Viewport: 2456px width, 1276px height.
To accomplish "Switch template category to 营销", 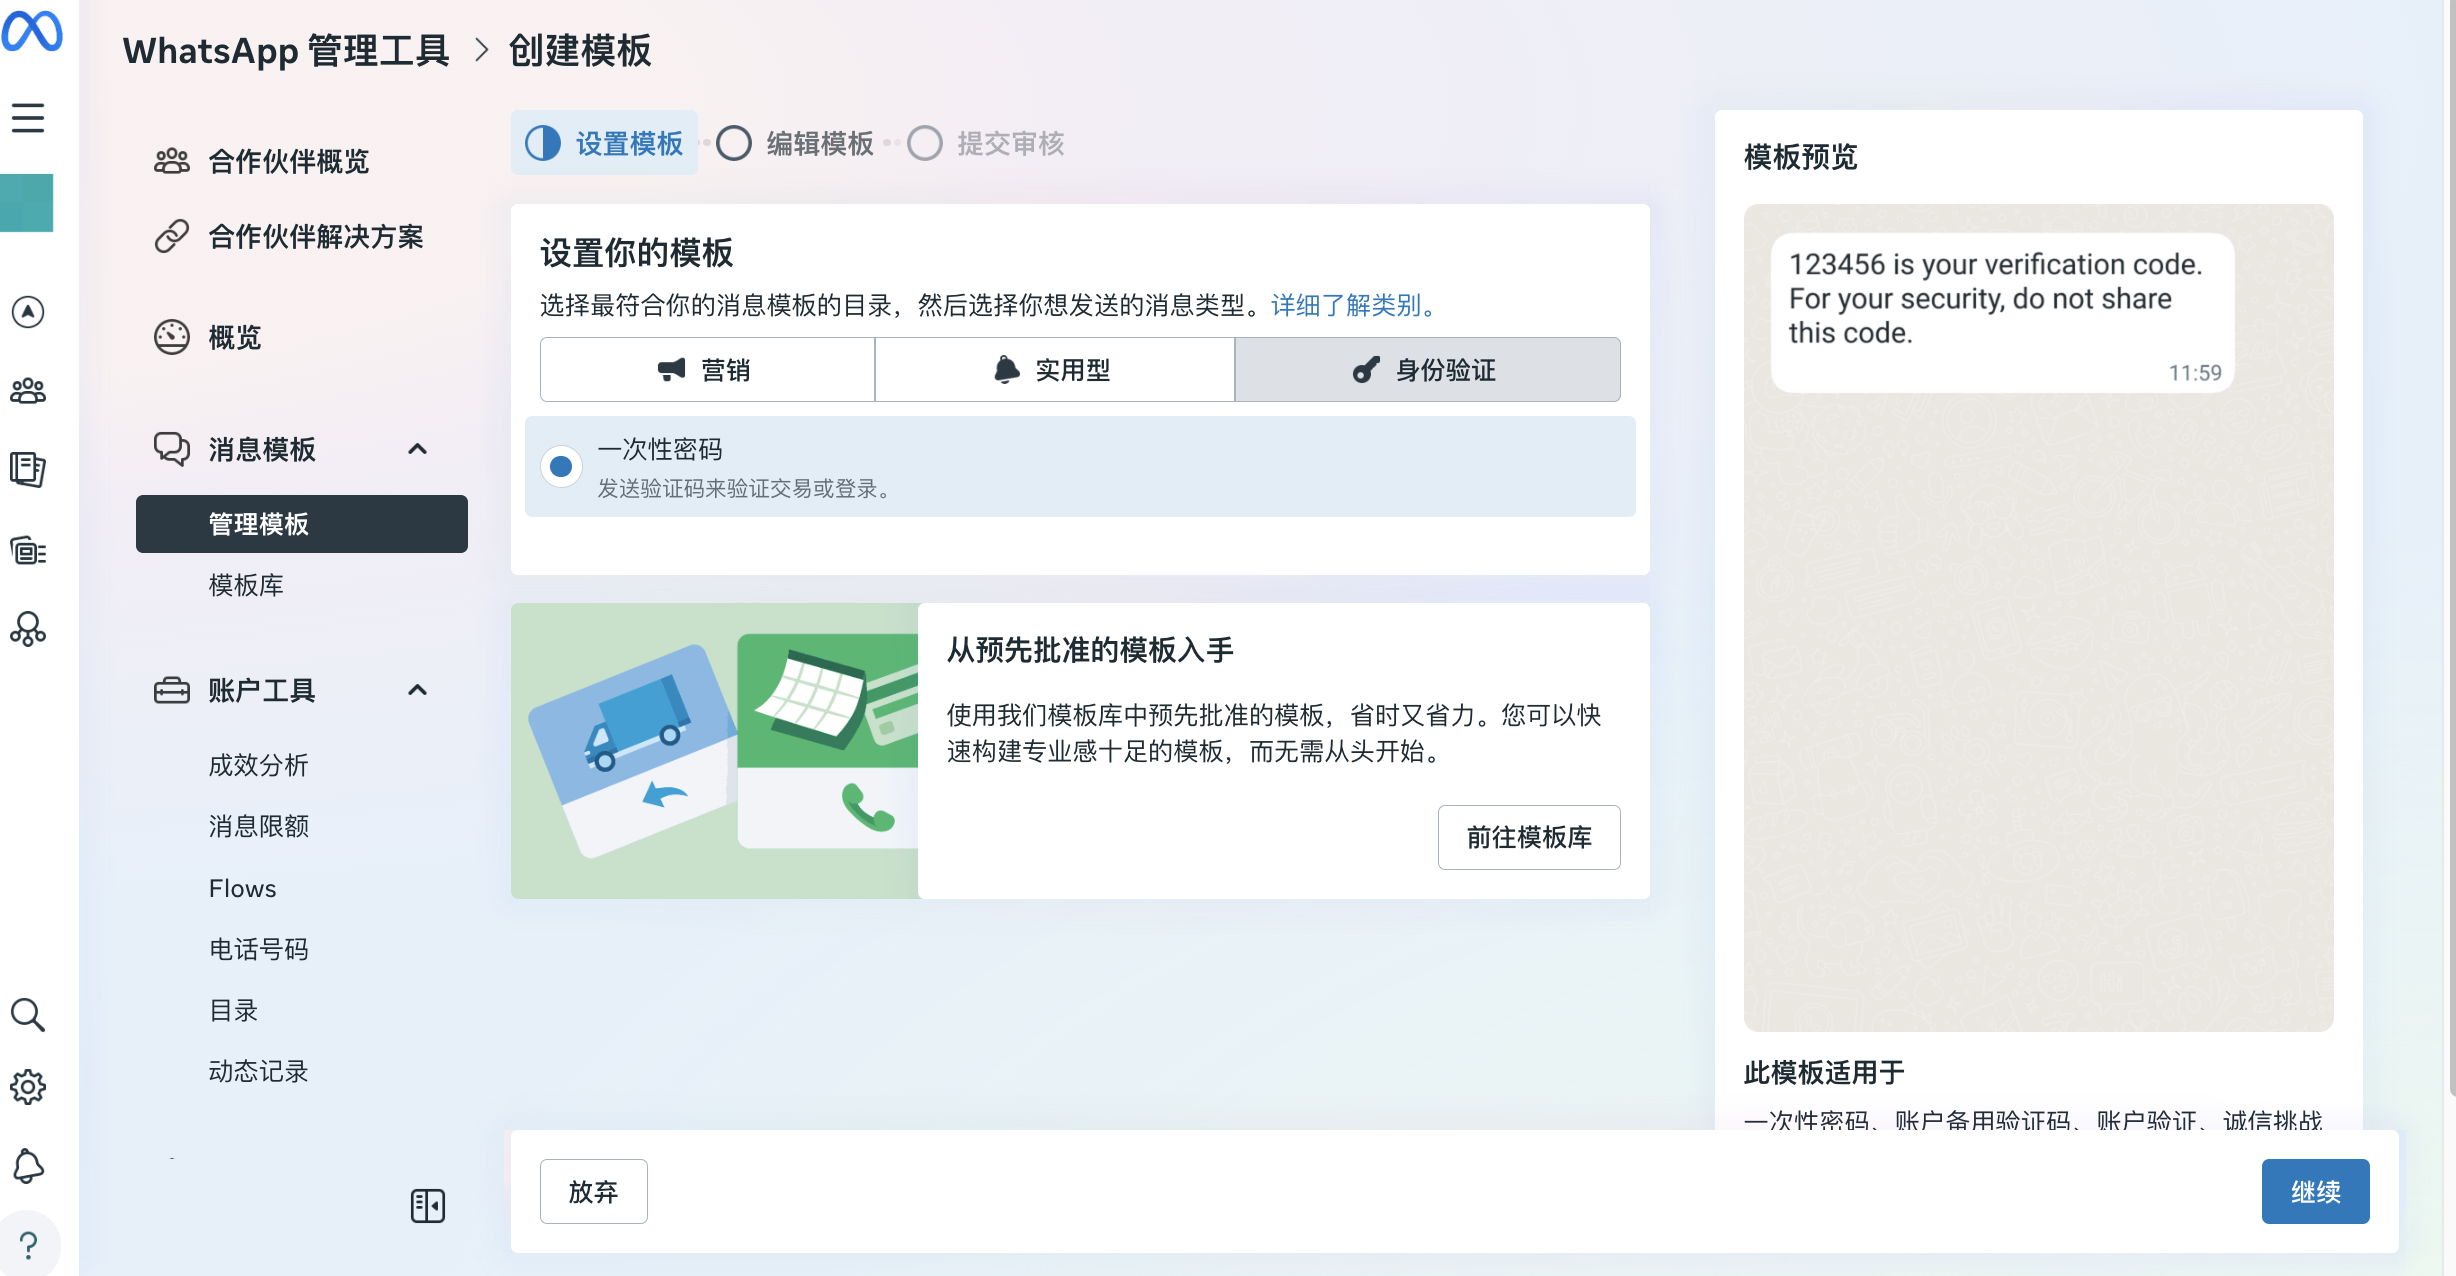I will click(707, 369).
